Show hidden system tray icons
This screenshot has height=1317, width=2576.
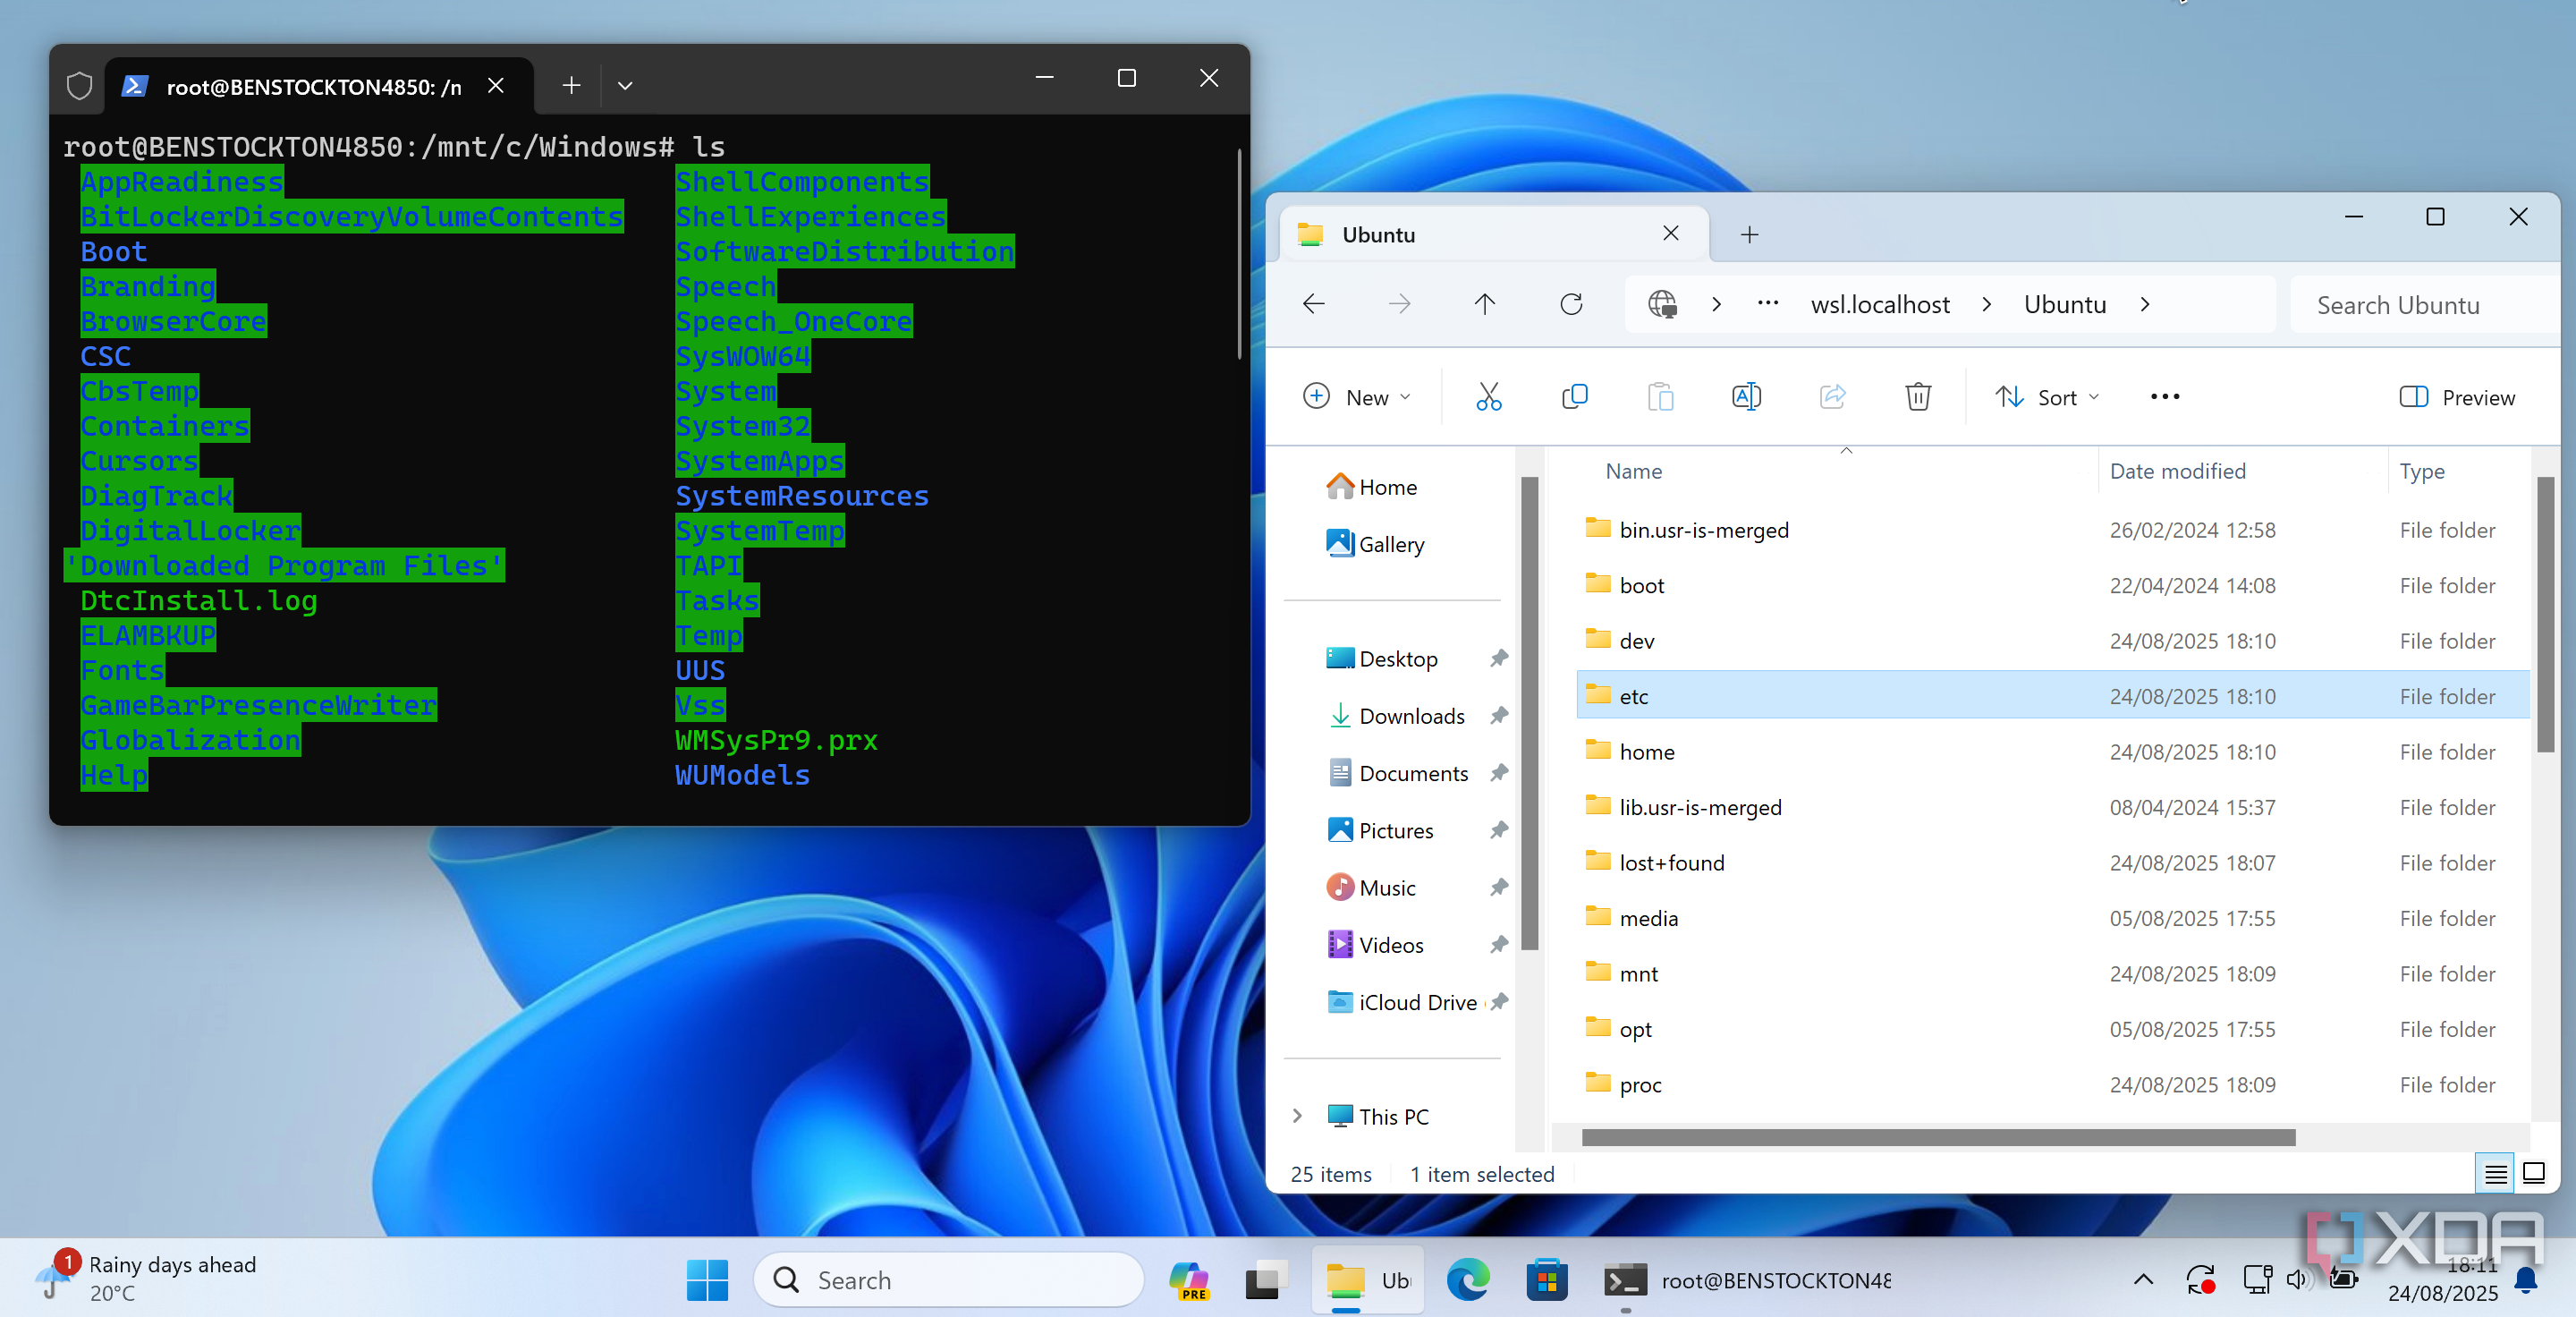pos(2143,1279)
